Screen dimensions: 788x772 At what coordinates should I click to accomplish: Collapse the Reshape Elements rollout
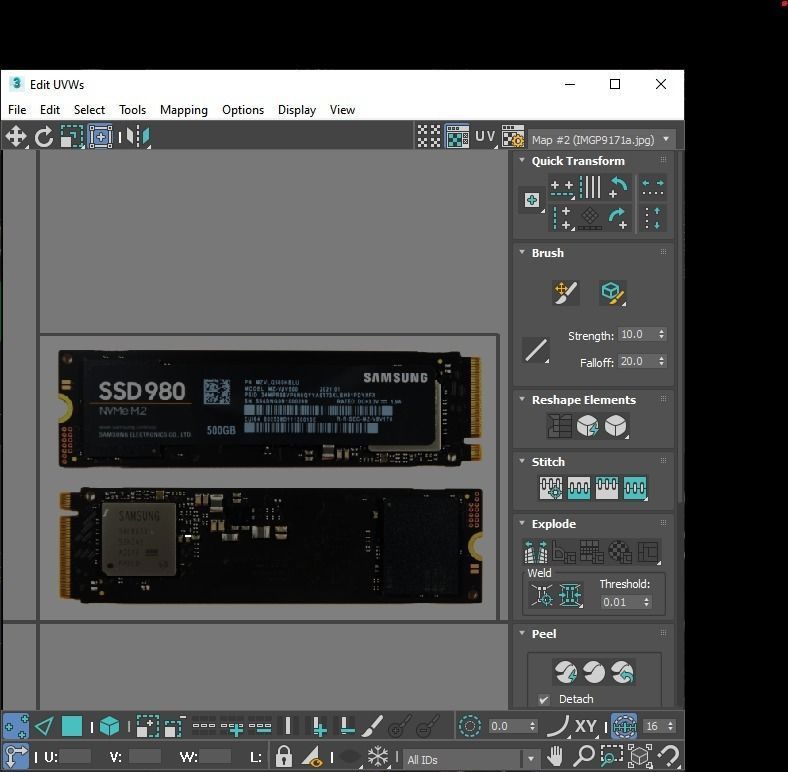pyautogui.click(x=522, y=399)
